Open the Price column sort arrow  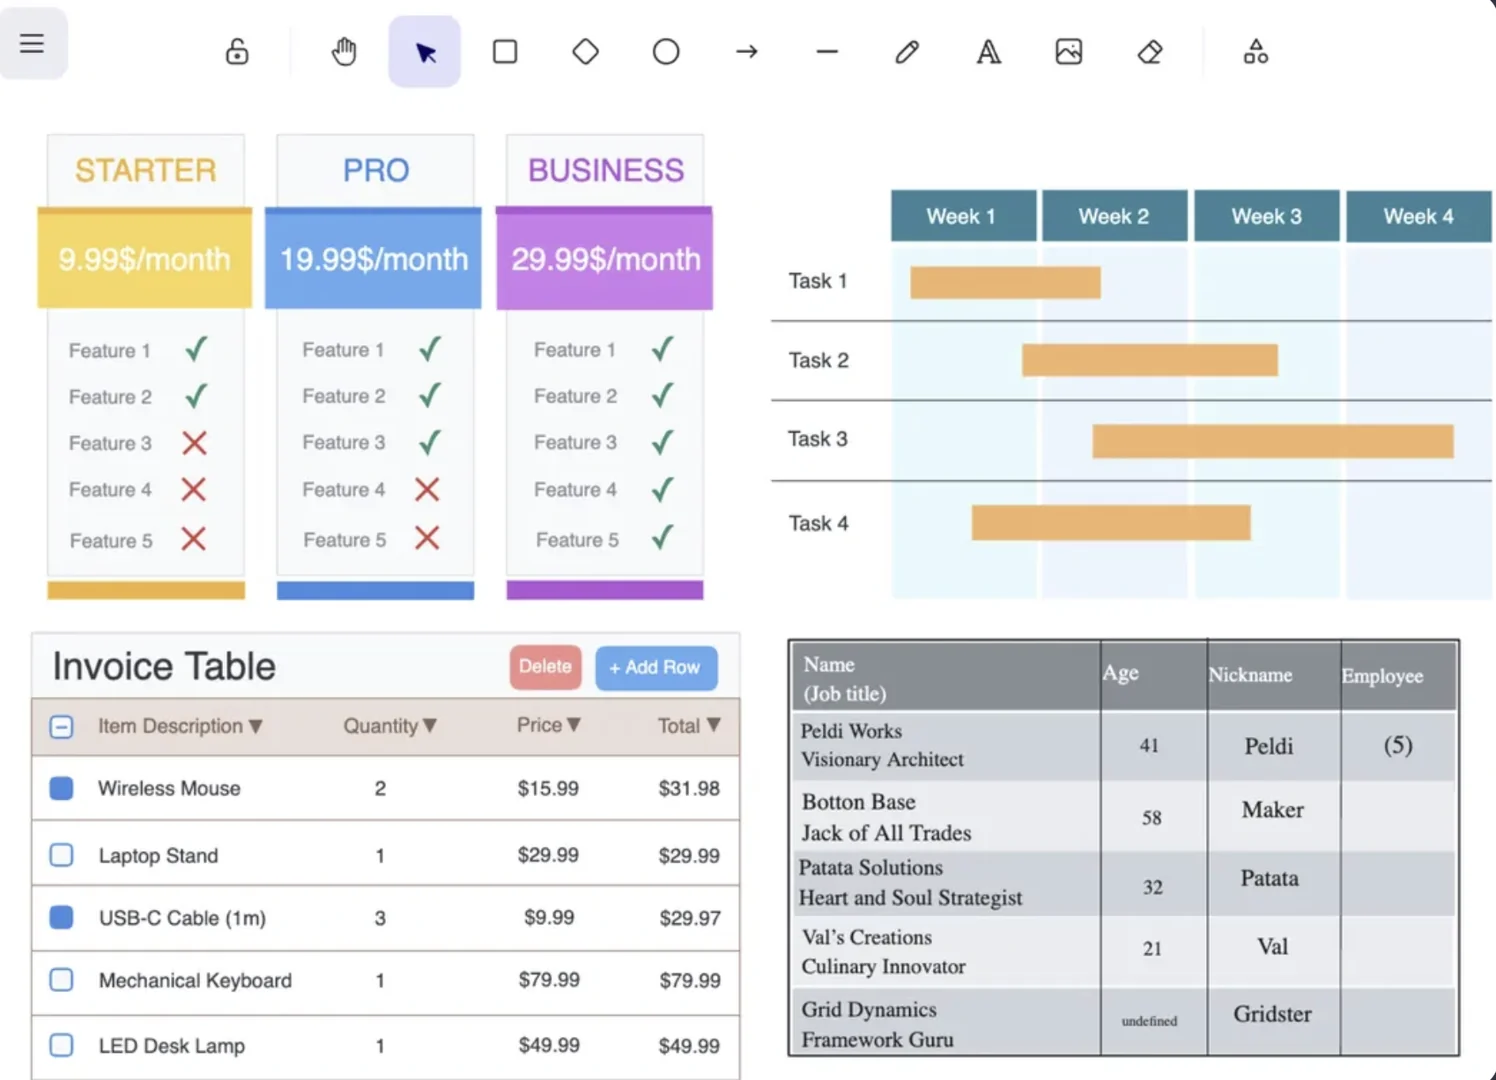(574, 725)
